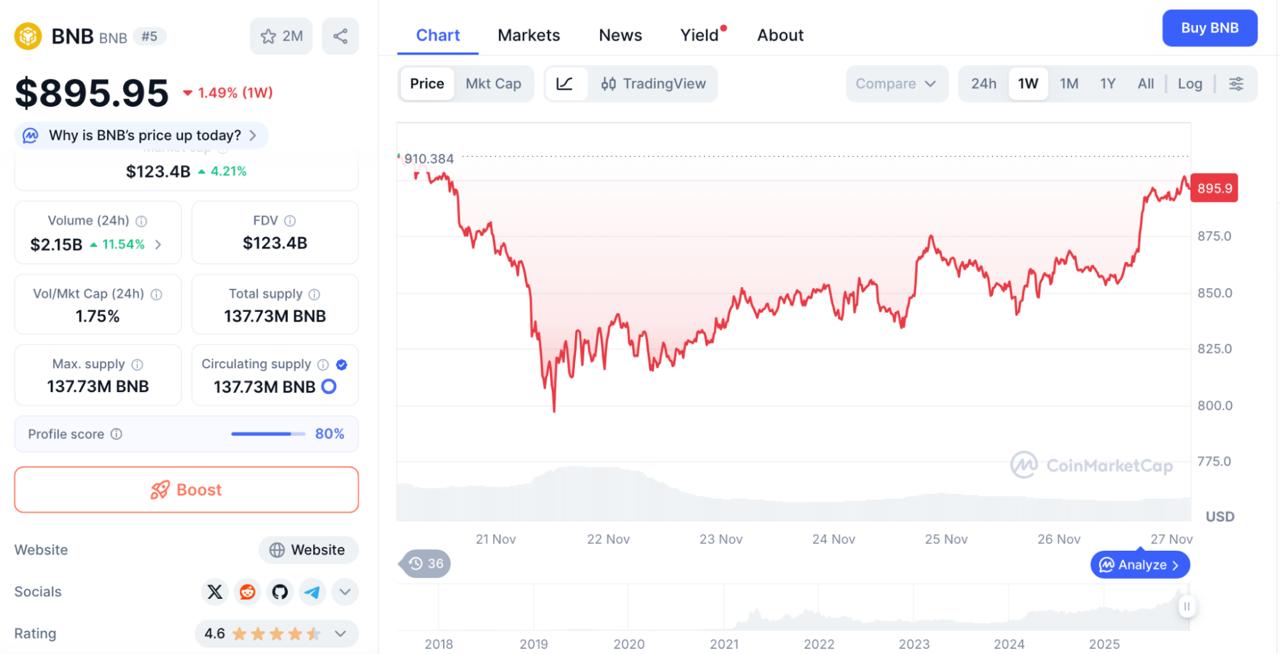This screenshot has height=654, width=1280.
Task: Click the Telegram social icon
Action: point(312,591)
